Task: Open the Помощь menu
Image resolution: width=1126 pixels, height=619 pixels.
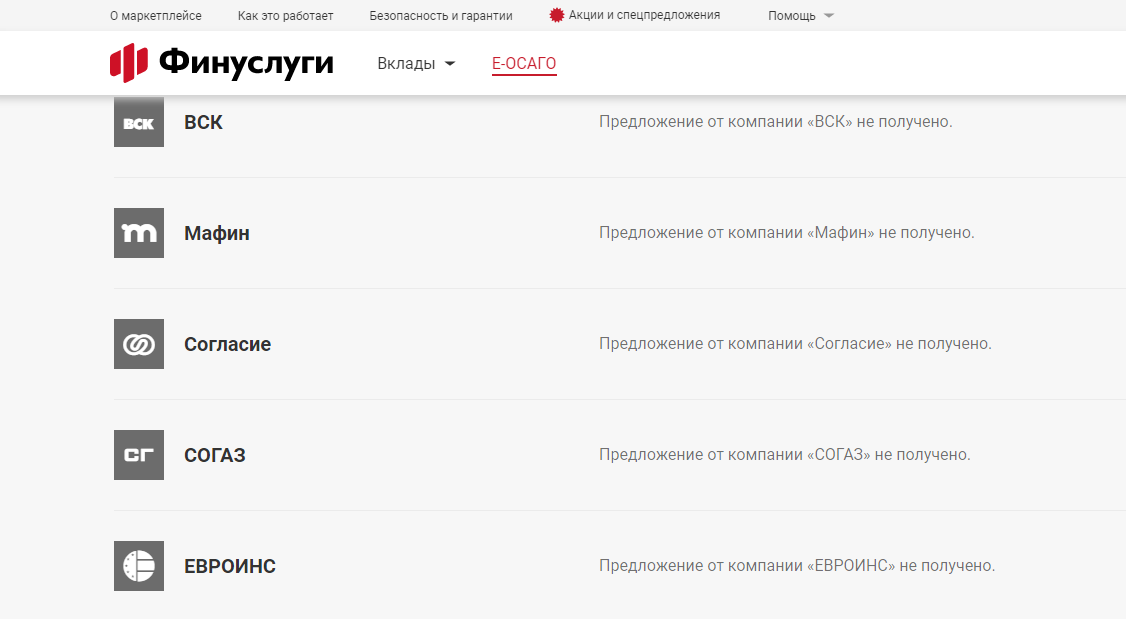Action: (791, 16)
